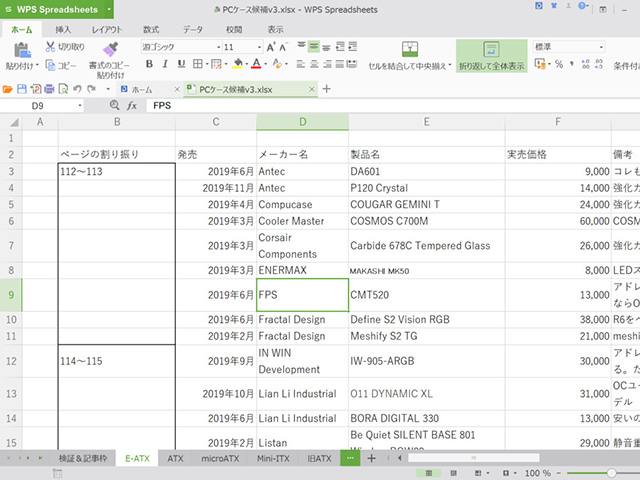The height and width of the screenshot is (480, 640).
Task: Open the 校閲 (Review) ribbon tab
Action: point(234,29)
